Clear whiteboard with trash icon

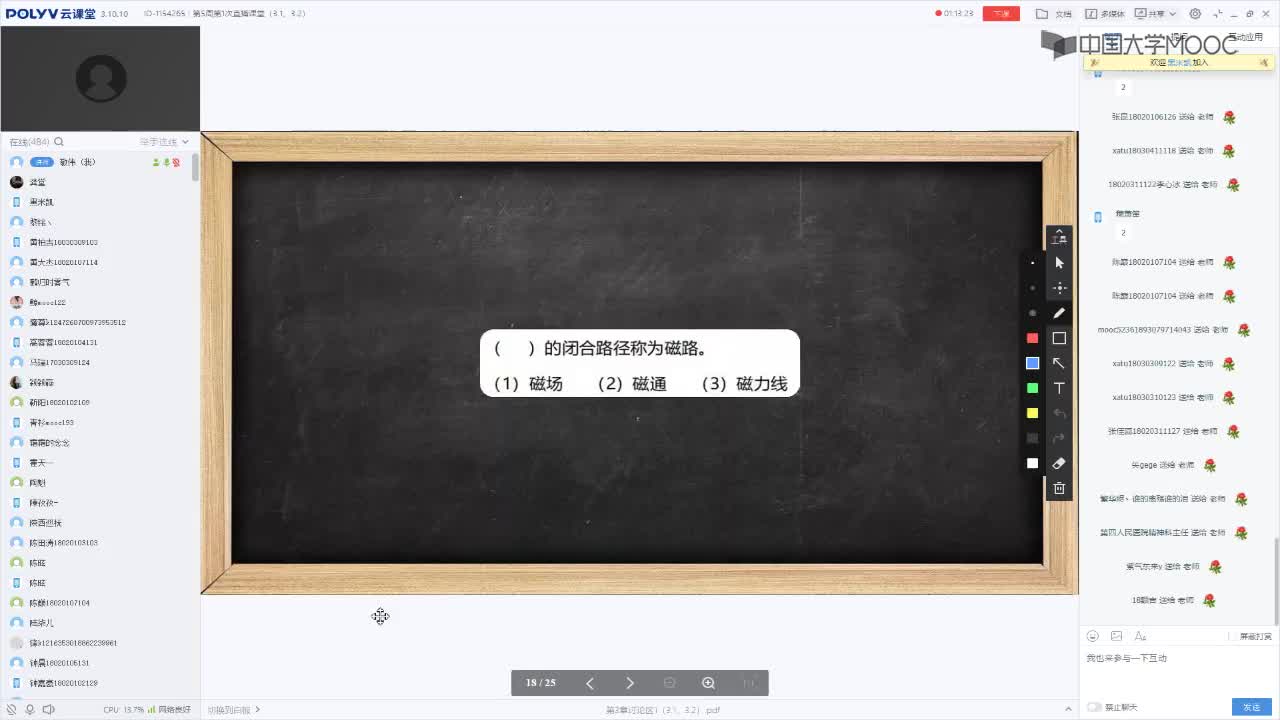1059,488
